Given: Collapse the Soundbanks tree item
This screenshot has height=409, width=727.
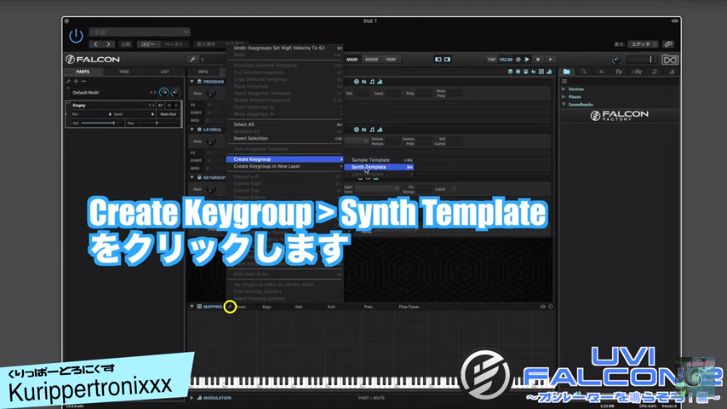Looking at the screenshot, I should tap(564, 105).
